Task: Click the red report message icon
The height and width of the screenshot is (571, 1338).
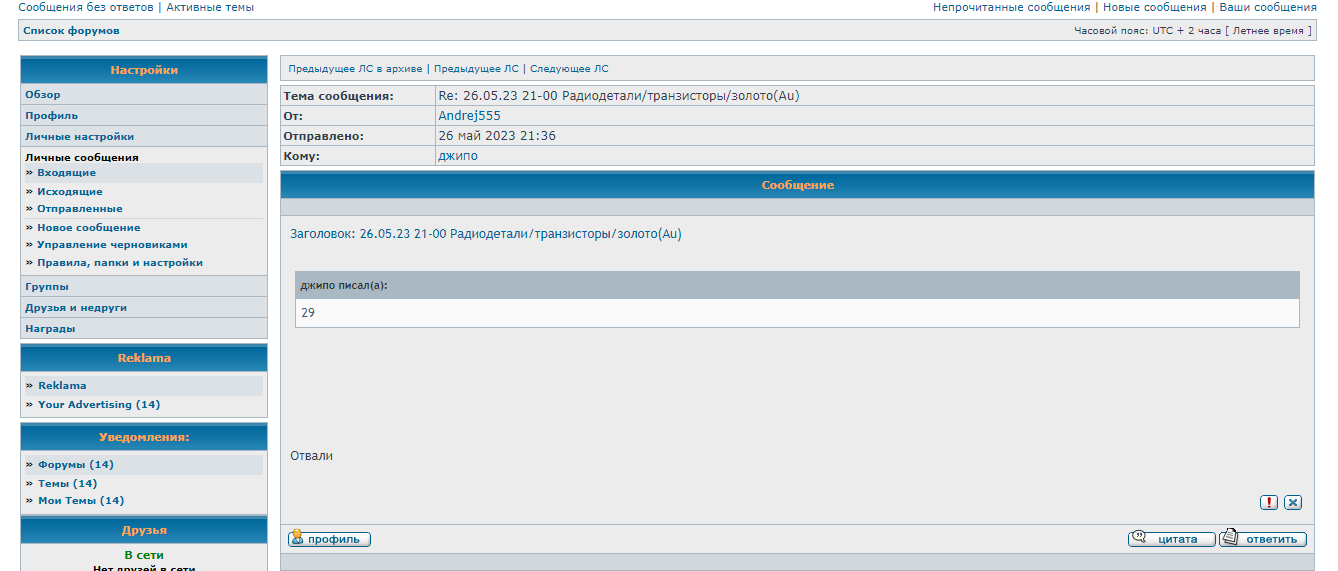Action: 1269,503
